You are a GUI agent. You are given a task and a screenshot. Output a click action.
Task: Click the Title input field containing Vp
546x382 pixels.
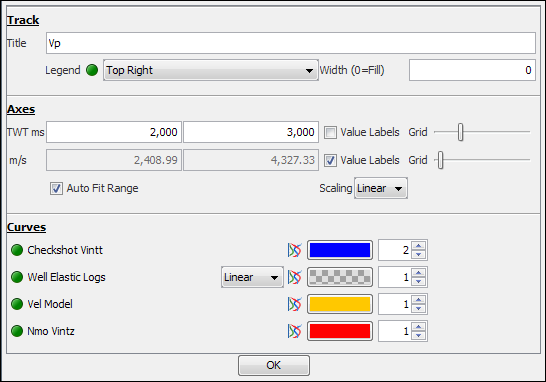coord(291,43)
